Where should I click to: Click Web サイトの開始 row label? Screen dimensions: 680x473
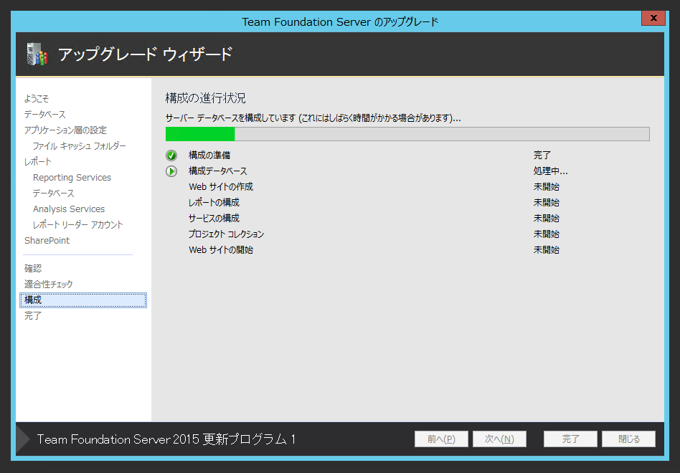(x=221, y=250)
